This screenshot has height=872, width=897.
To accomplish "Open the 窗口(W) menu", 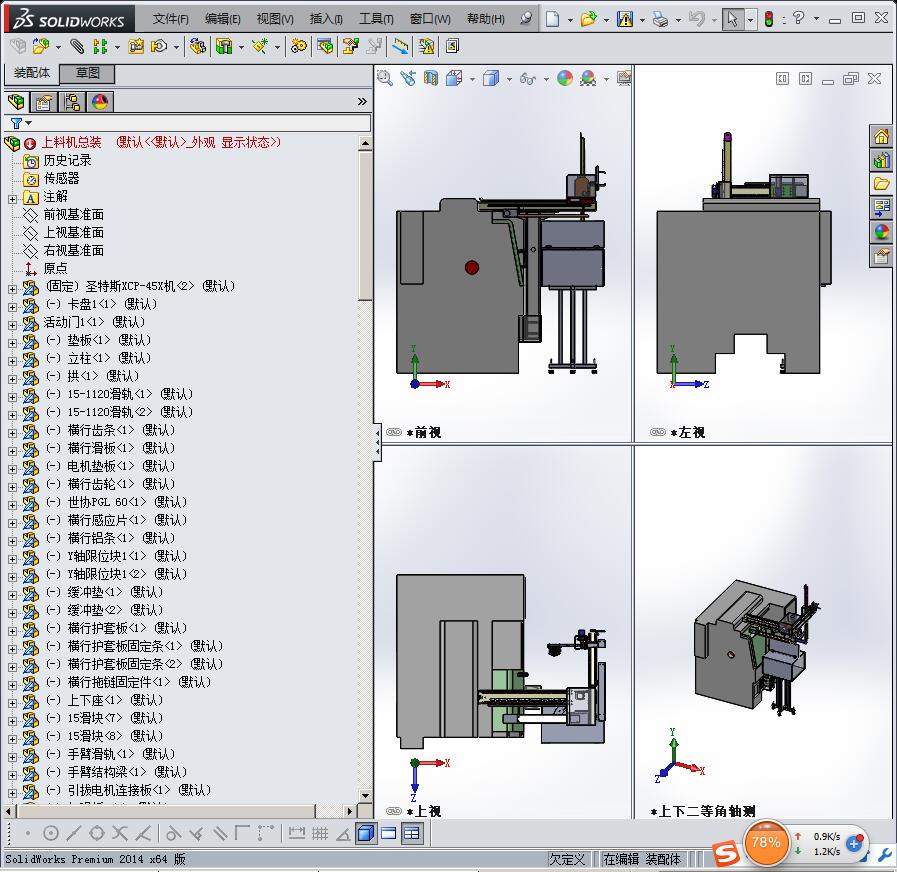I will pos(430,19).
